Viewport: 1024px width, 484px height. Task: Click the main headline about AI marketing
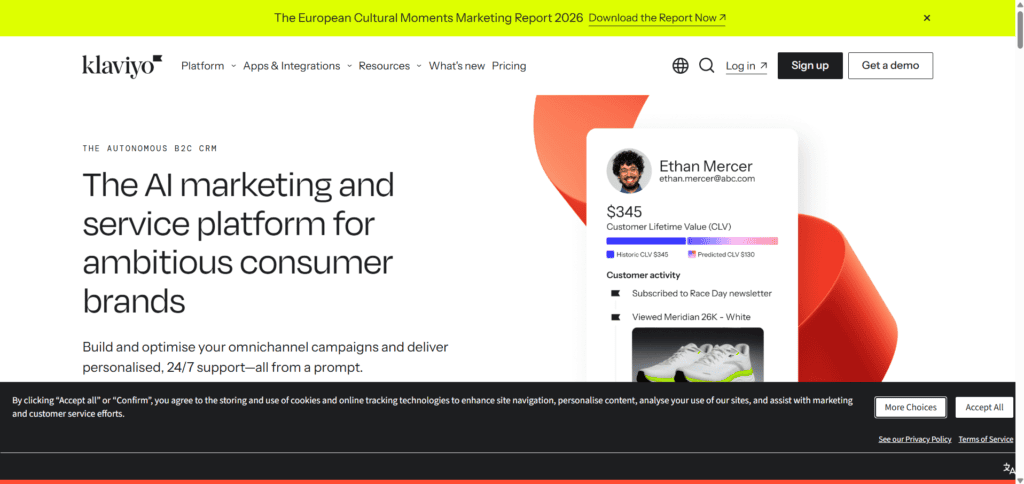238,243
